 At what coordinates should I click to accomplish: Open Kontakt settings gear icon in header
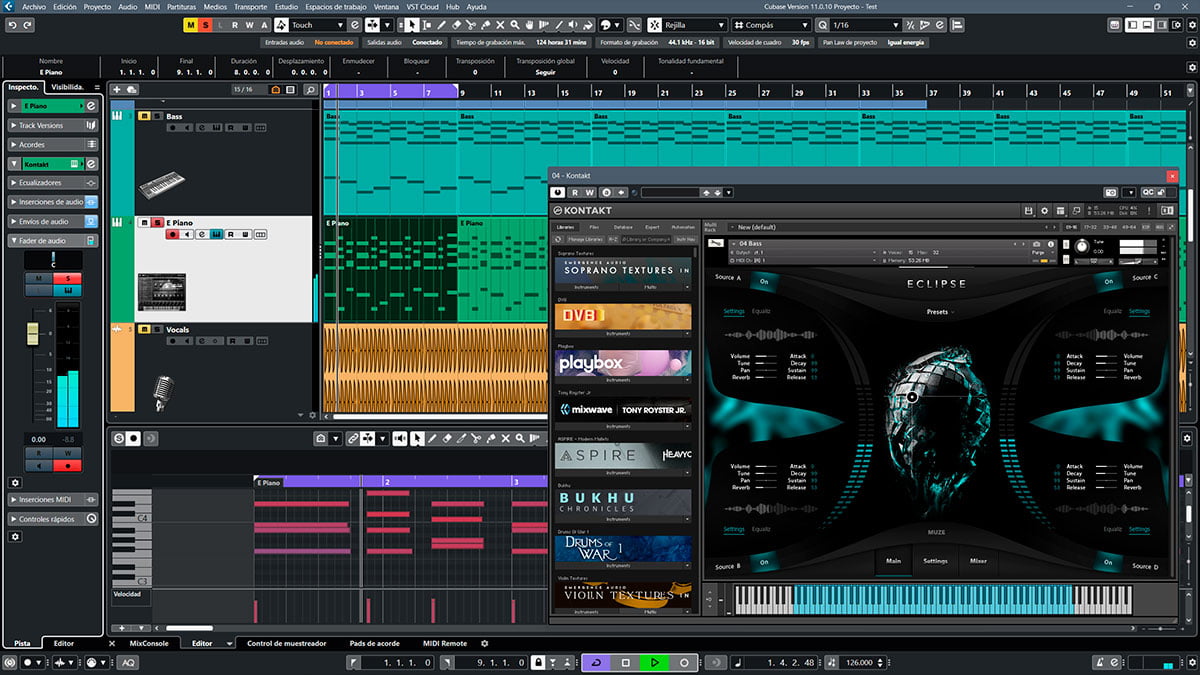1044,210
